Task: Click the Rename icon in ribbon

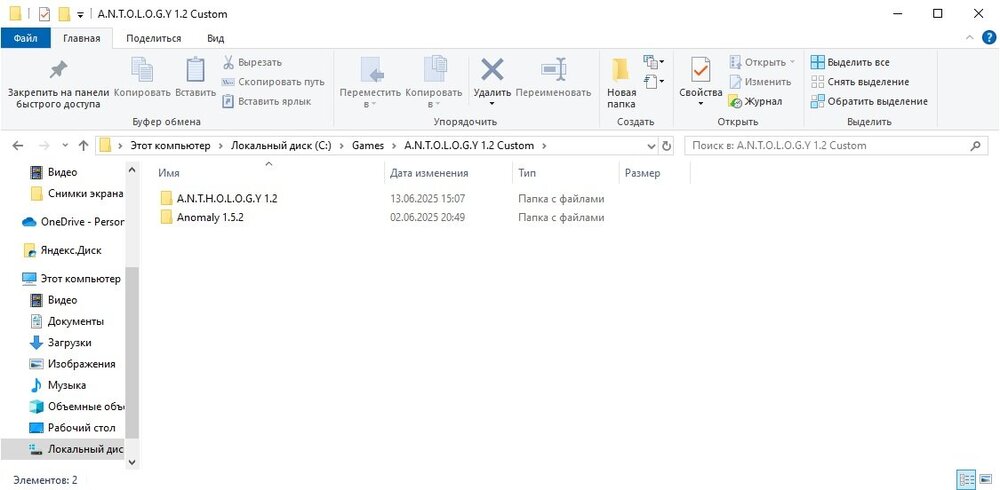Action: click(553, 70)
